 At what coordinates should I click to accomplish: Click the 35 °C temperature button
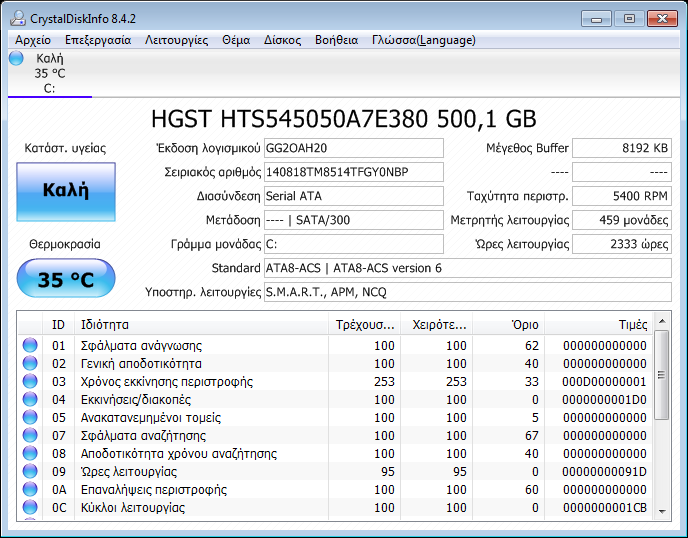(x=66, y=279)
